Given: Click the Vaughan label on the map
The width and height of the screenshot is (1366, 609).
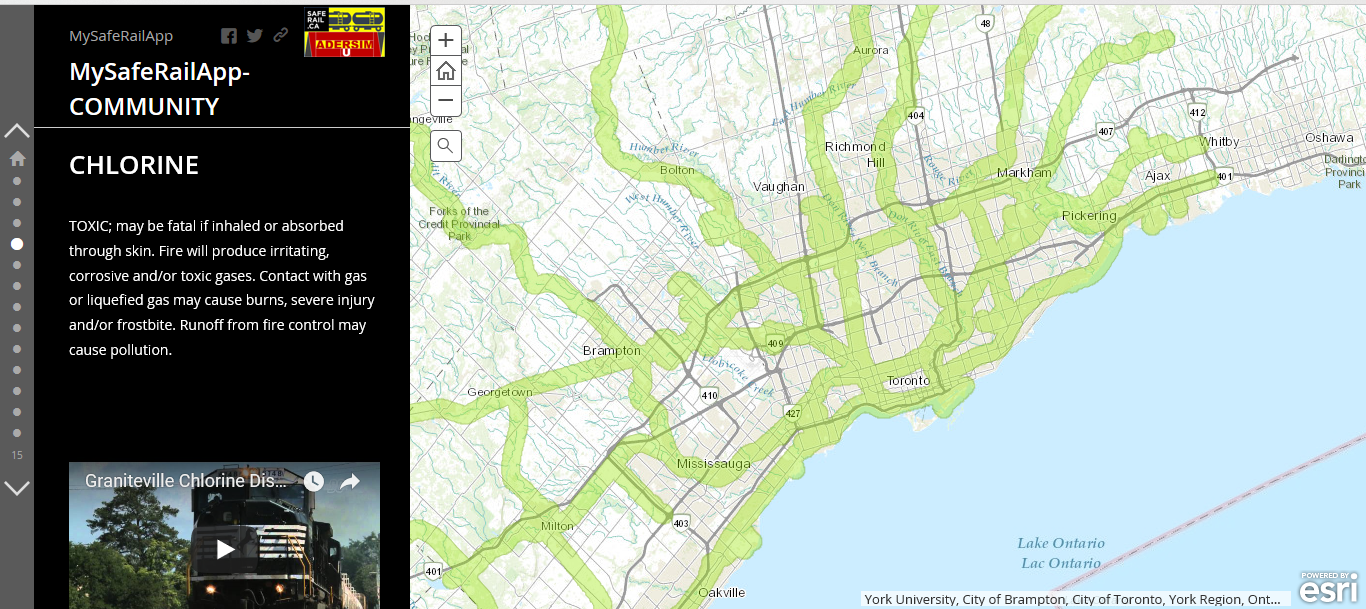Looking at the screenshot, I should point(779,187).
